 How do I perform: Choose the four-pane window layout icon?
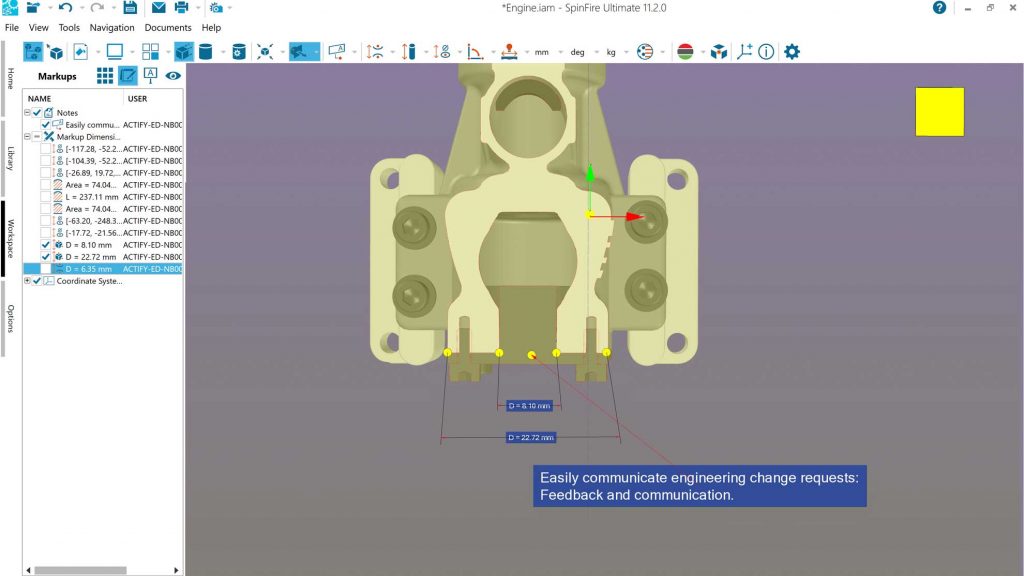[x=150, y=52]
